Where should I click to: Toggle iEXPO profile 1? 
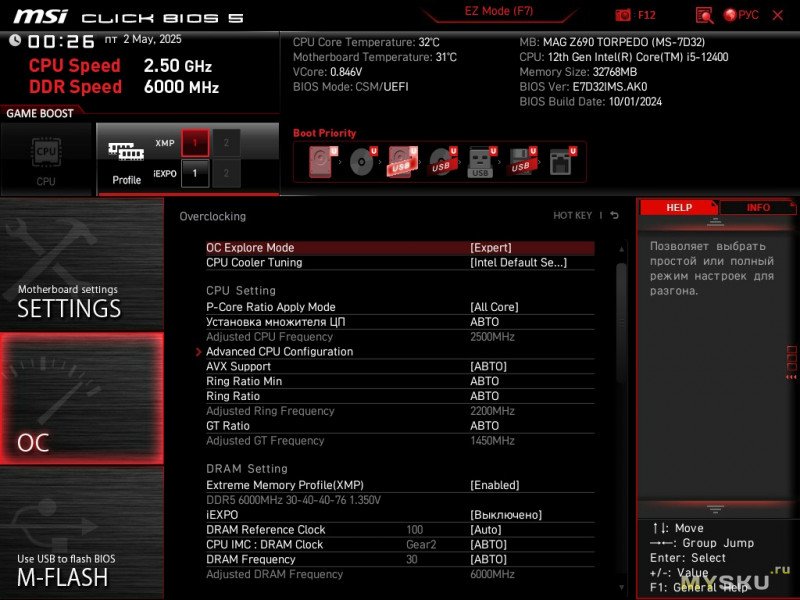pyautogui.click(x=195, y=173)
